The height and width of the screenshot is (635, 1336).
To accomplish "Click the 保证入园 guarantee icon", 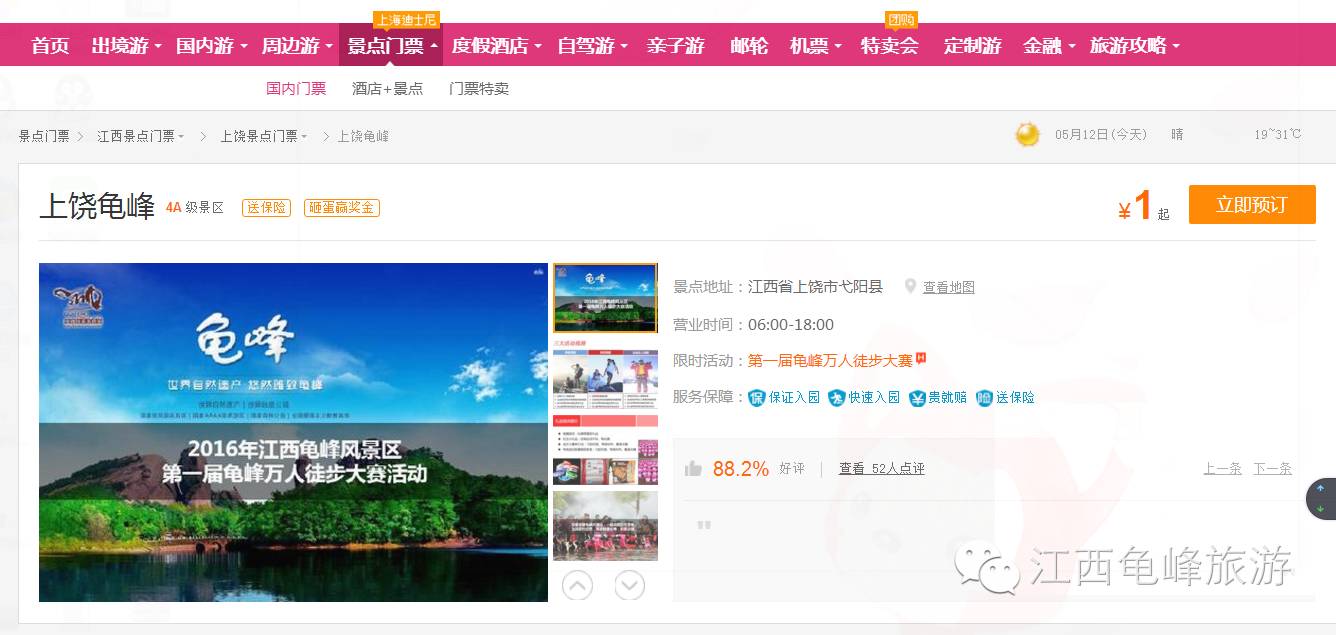I will 757,397.
